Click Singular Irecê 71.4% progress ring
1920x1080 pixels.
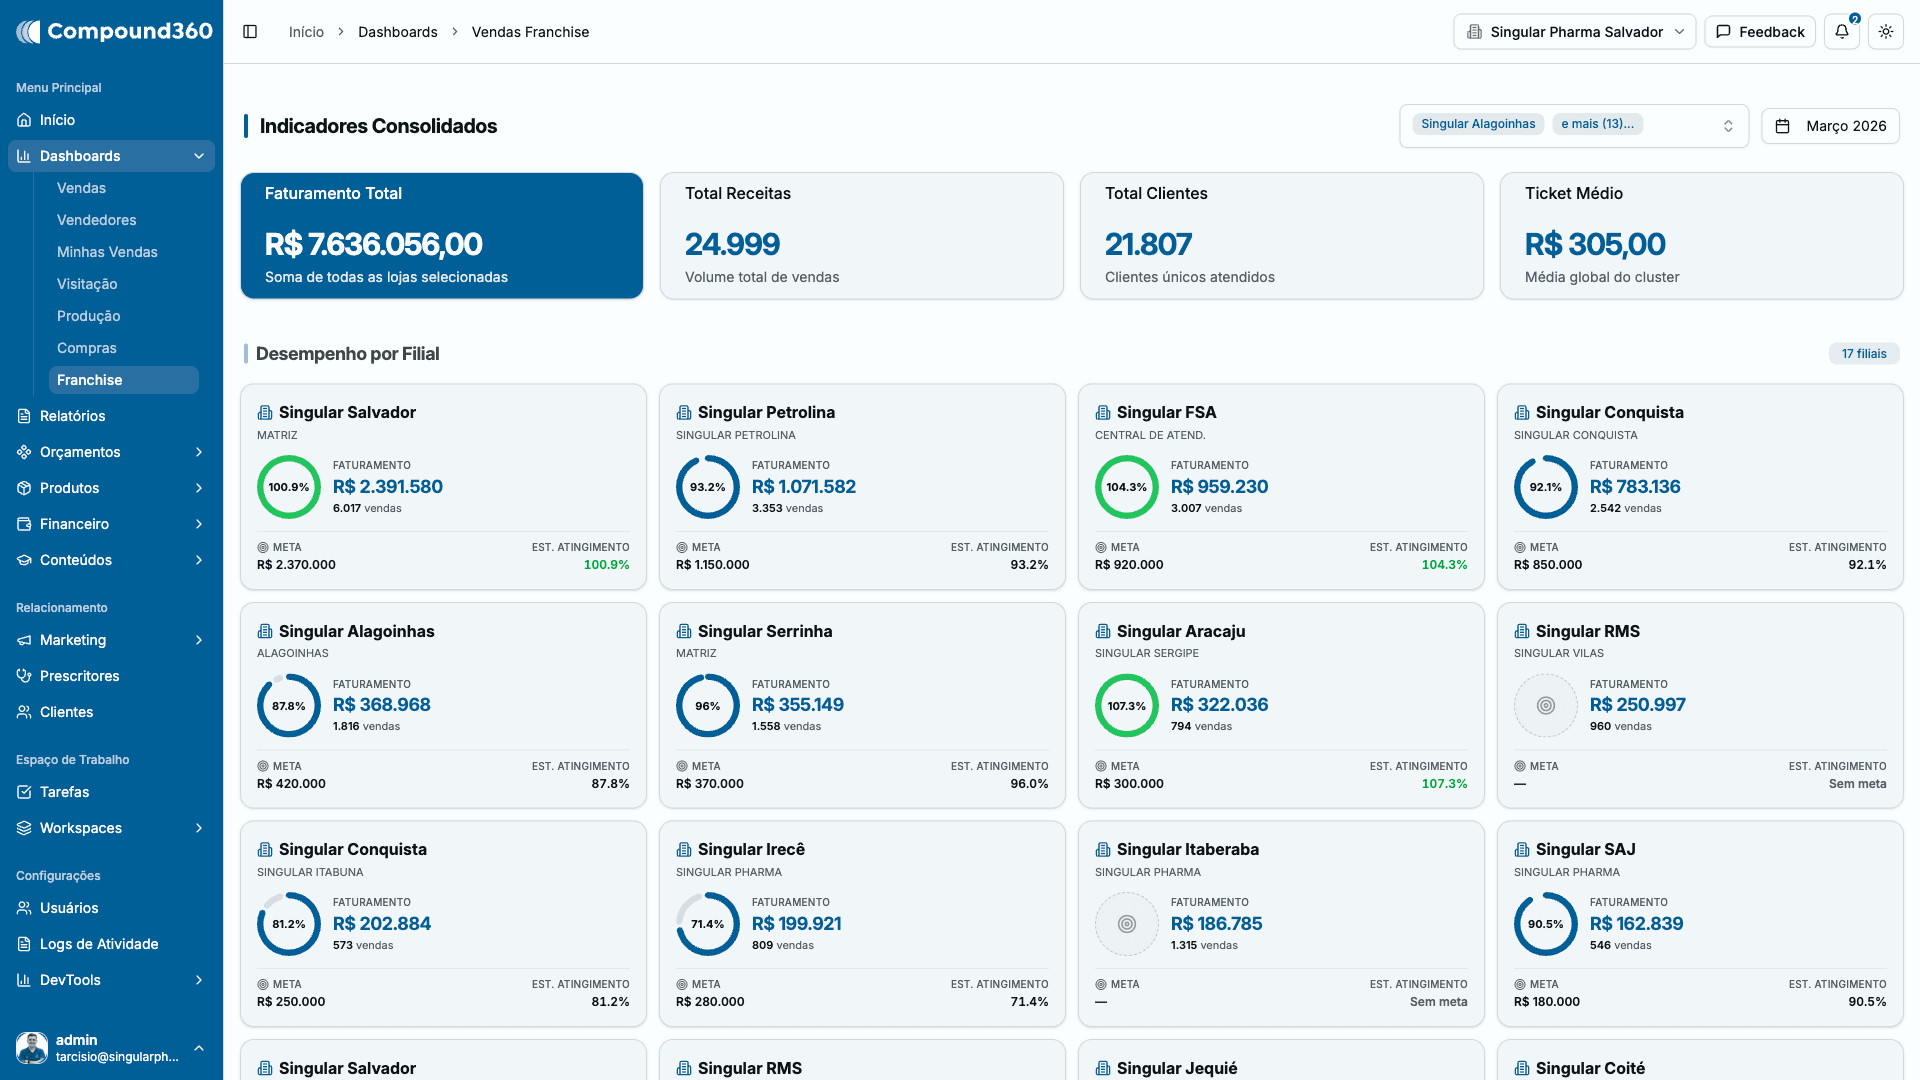708,924
